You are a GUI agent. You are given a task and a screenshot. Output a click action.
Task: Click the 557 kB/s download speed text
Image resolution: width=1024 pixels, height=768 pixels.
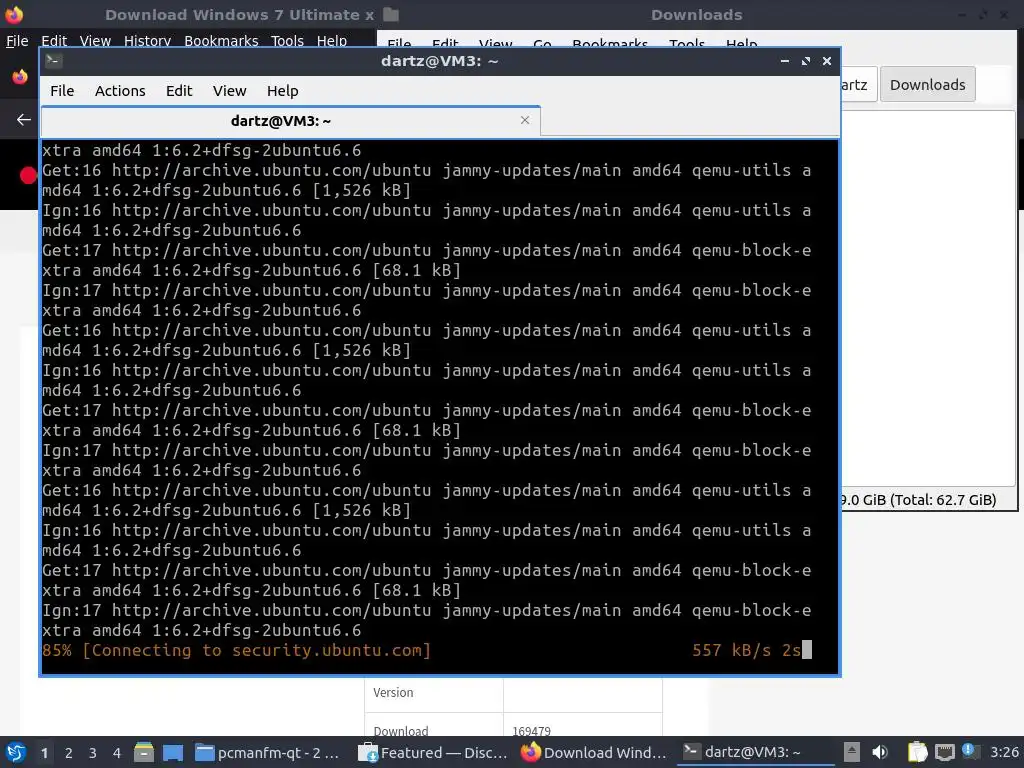click(731, 650)
